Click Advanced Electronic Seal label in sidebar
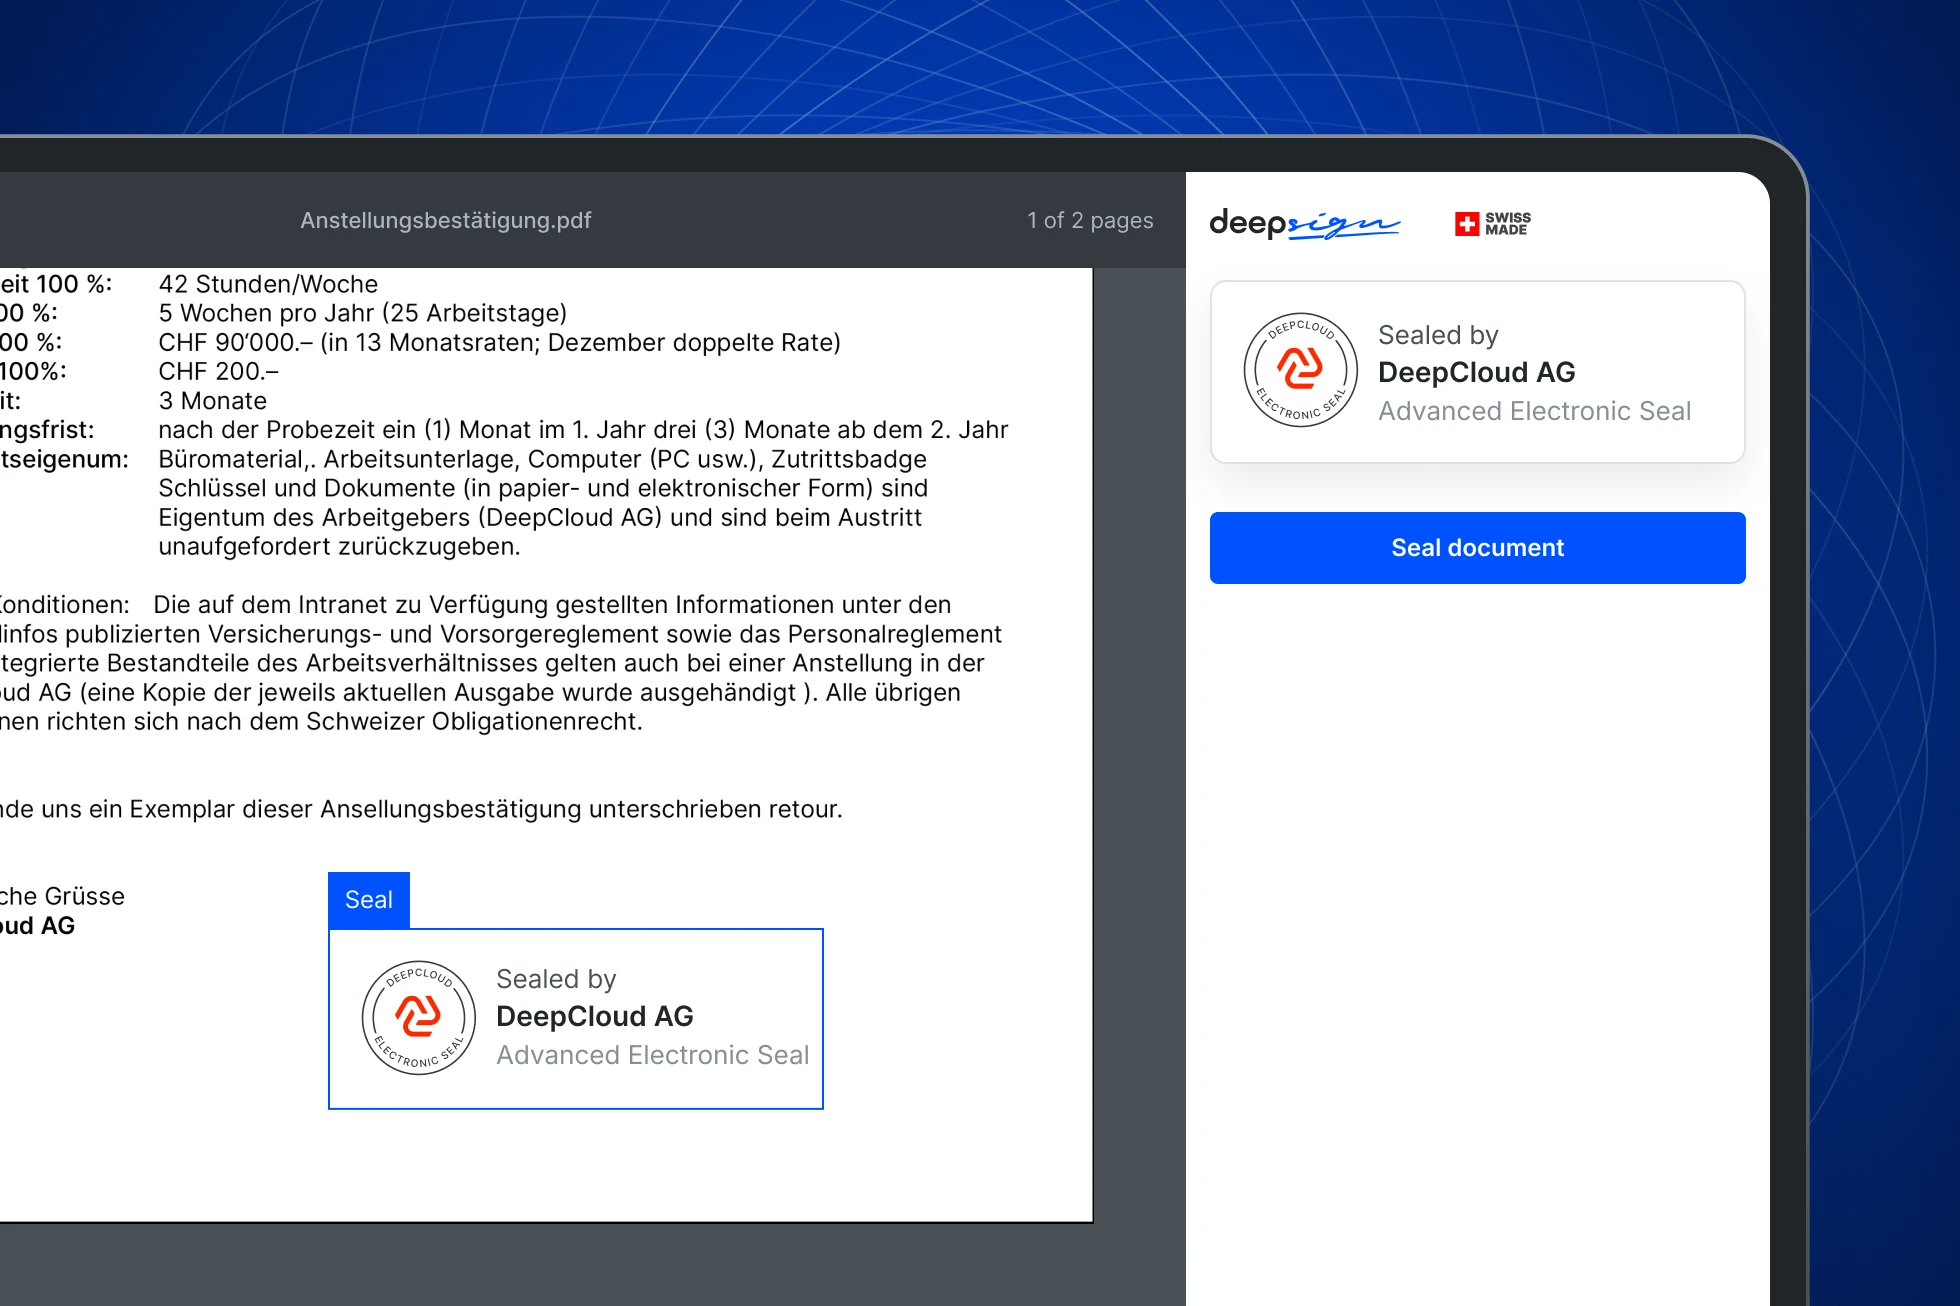1960x1306 pixels. pyautogui.click(x=1534, y=411)
